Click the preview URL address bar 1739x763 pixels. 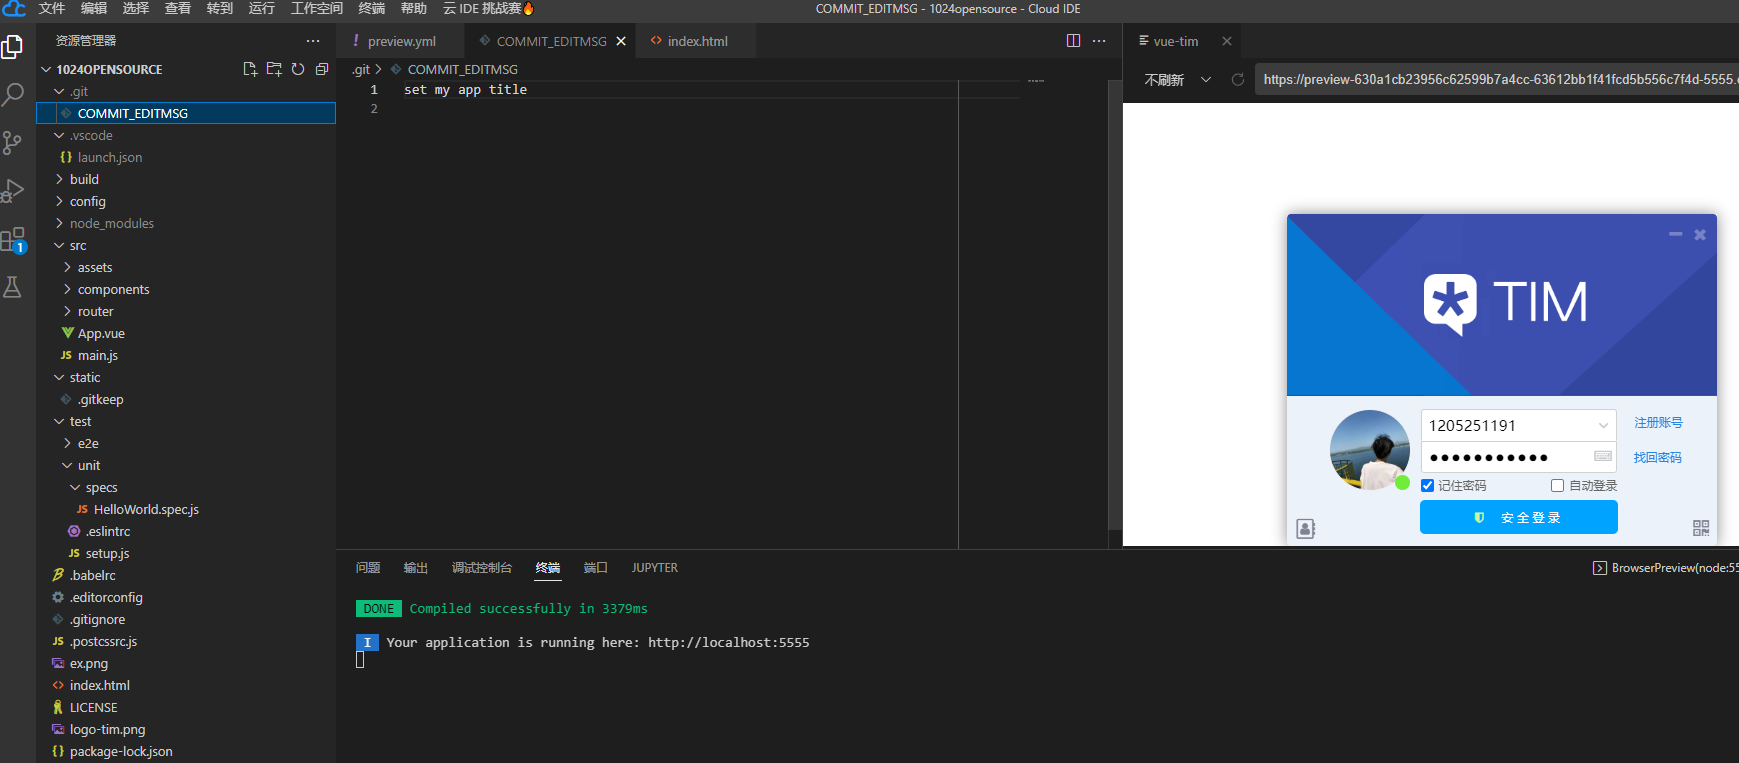click(1497, 79)
